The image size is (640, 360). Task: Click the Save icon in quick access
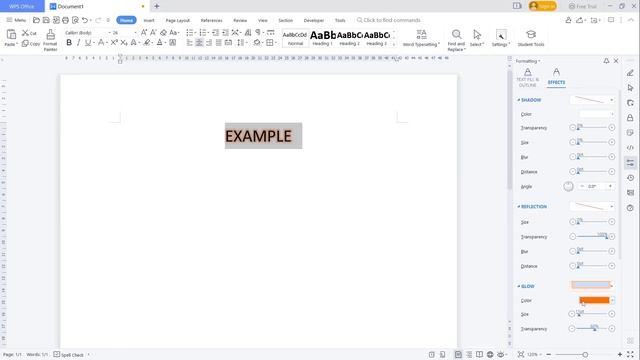click(x=46, y=20)
